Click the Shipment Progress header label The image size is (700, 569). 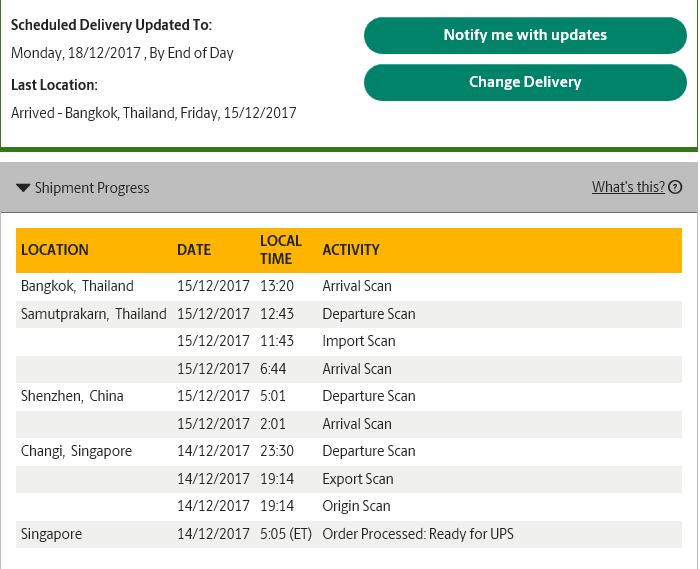tap(92, 188)
